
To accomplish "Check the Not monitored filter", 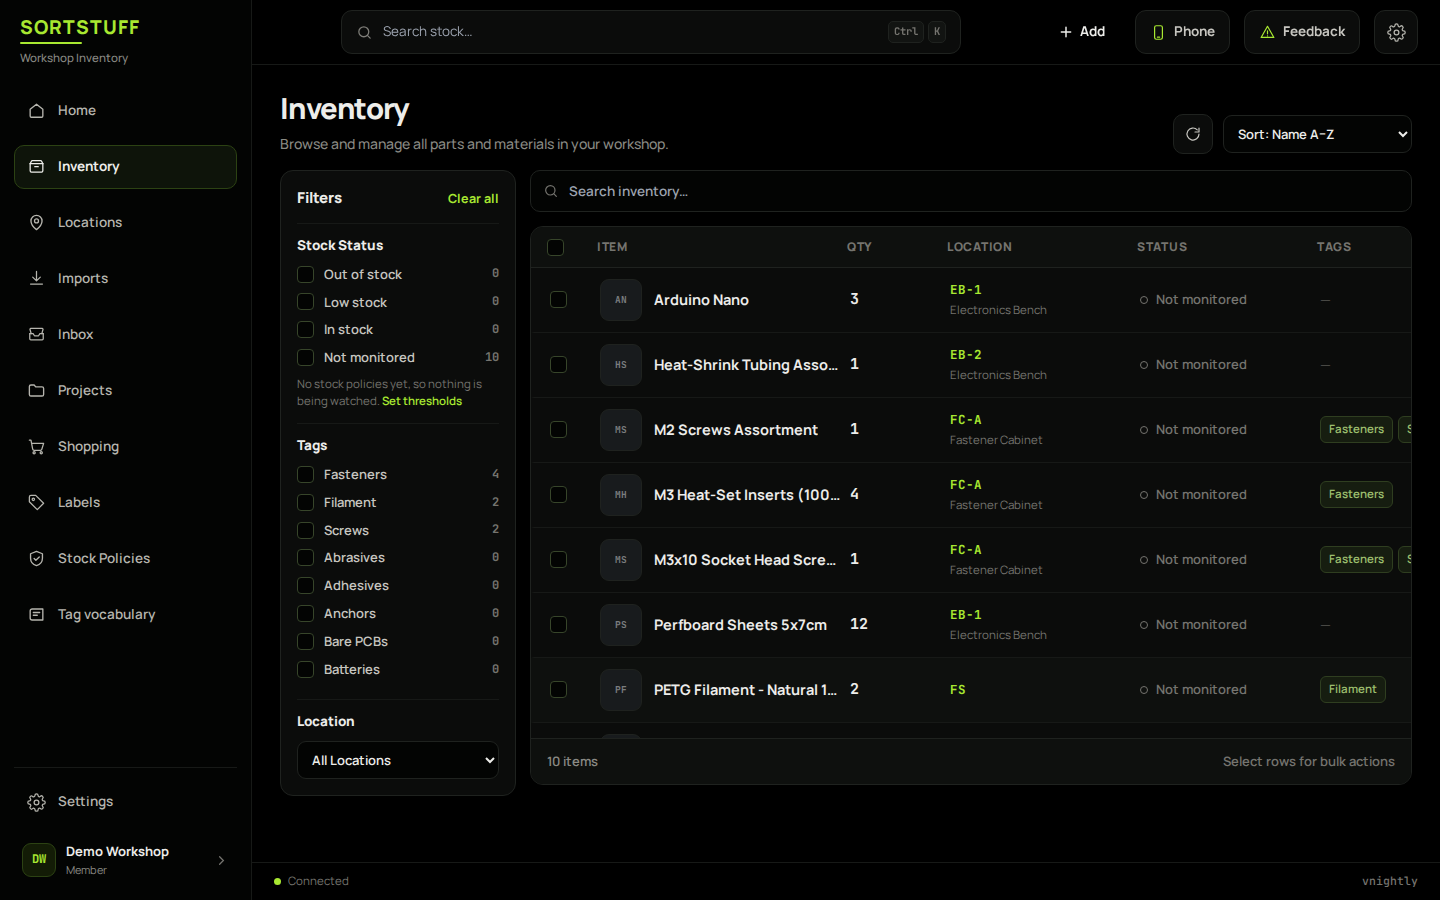I will coord(306,357).
